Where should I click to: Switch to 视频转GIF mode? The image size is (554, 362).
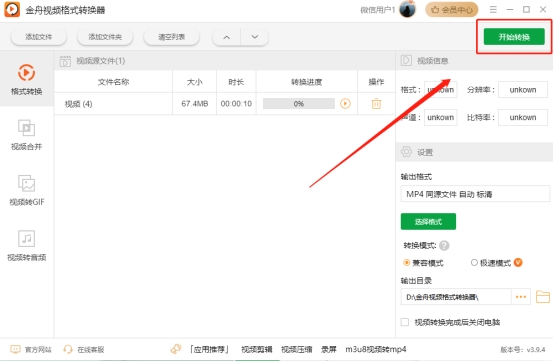(x=26, y=190)
